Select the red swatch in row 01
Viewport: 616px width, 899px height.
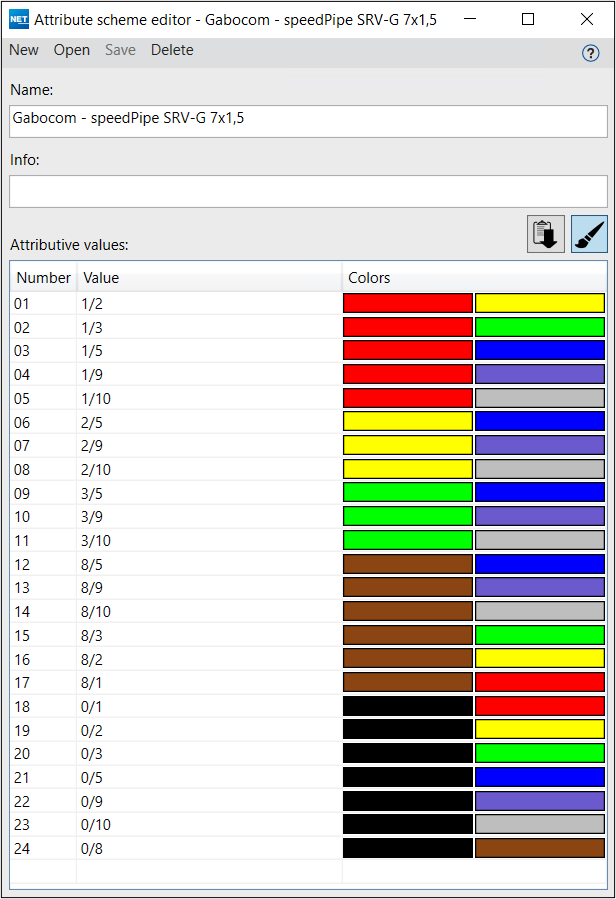(x=408, y=303)
